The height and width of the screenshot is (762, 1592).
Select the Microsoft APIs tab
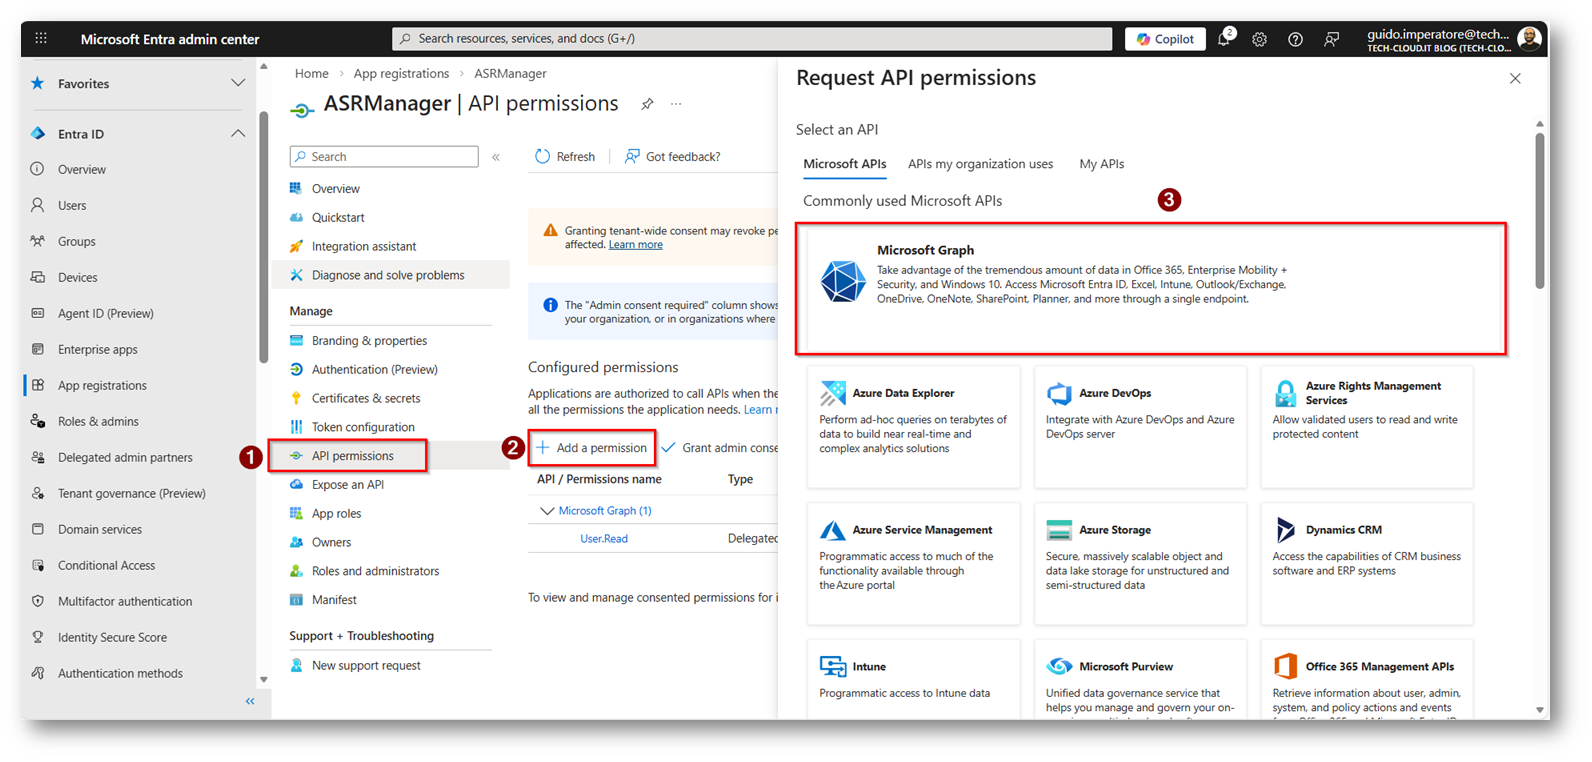coord(844,164)
